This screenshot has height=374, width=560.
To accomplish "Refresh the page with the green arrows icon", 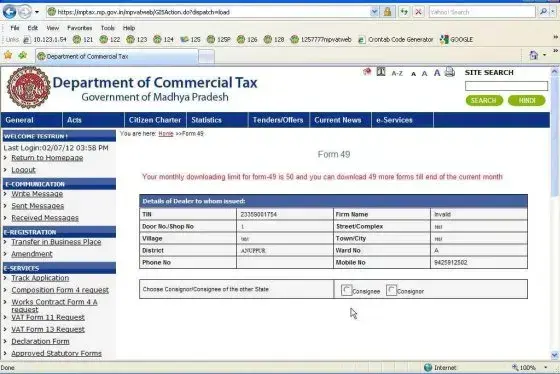I will (404, 12).
